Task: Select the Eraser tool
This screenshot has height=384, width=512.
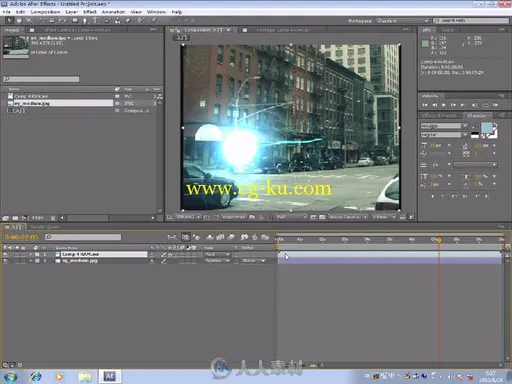Action: point(128,21)
